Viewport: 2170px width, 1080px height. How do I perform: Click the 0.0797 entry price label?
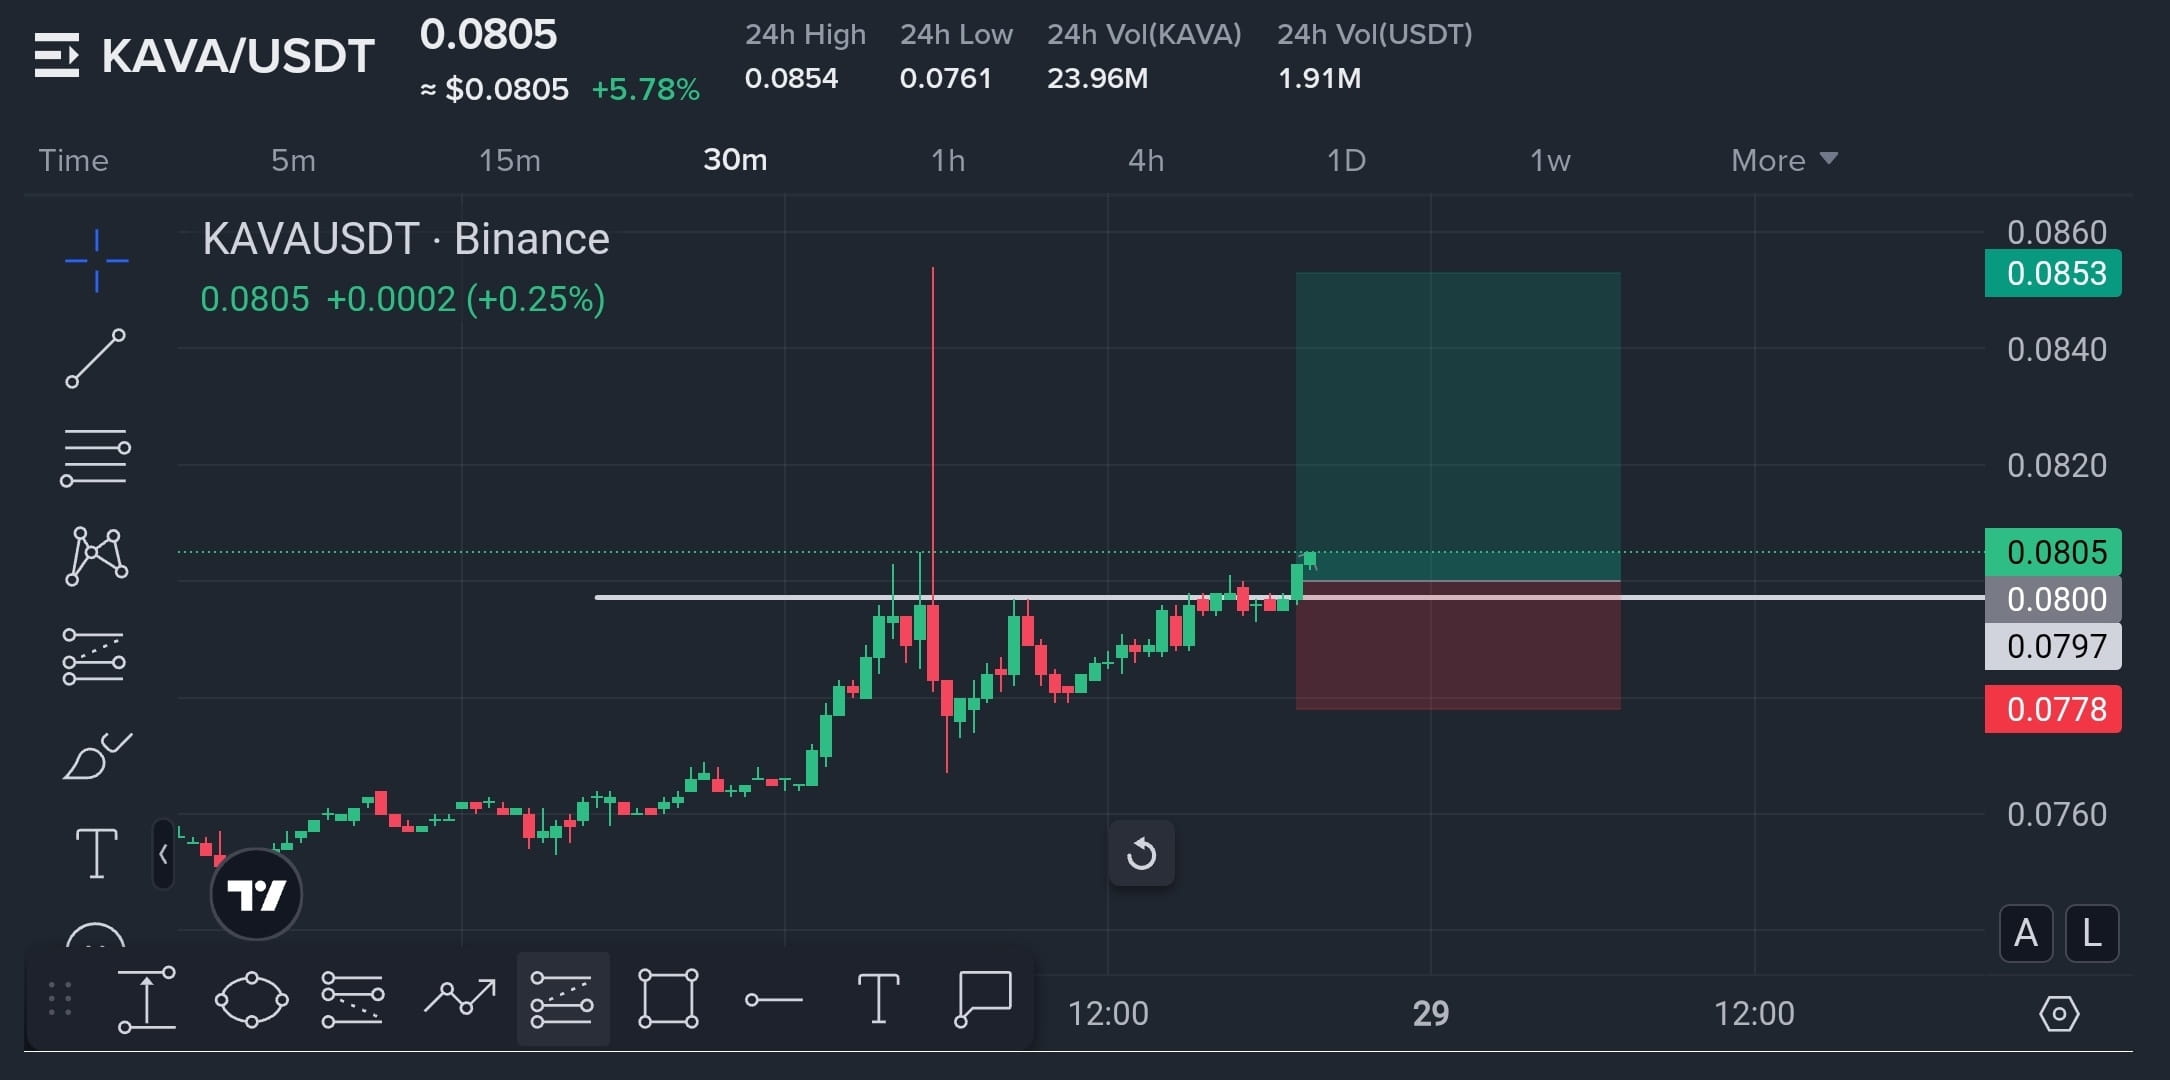[x=2053, y=646]
